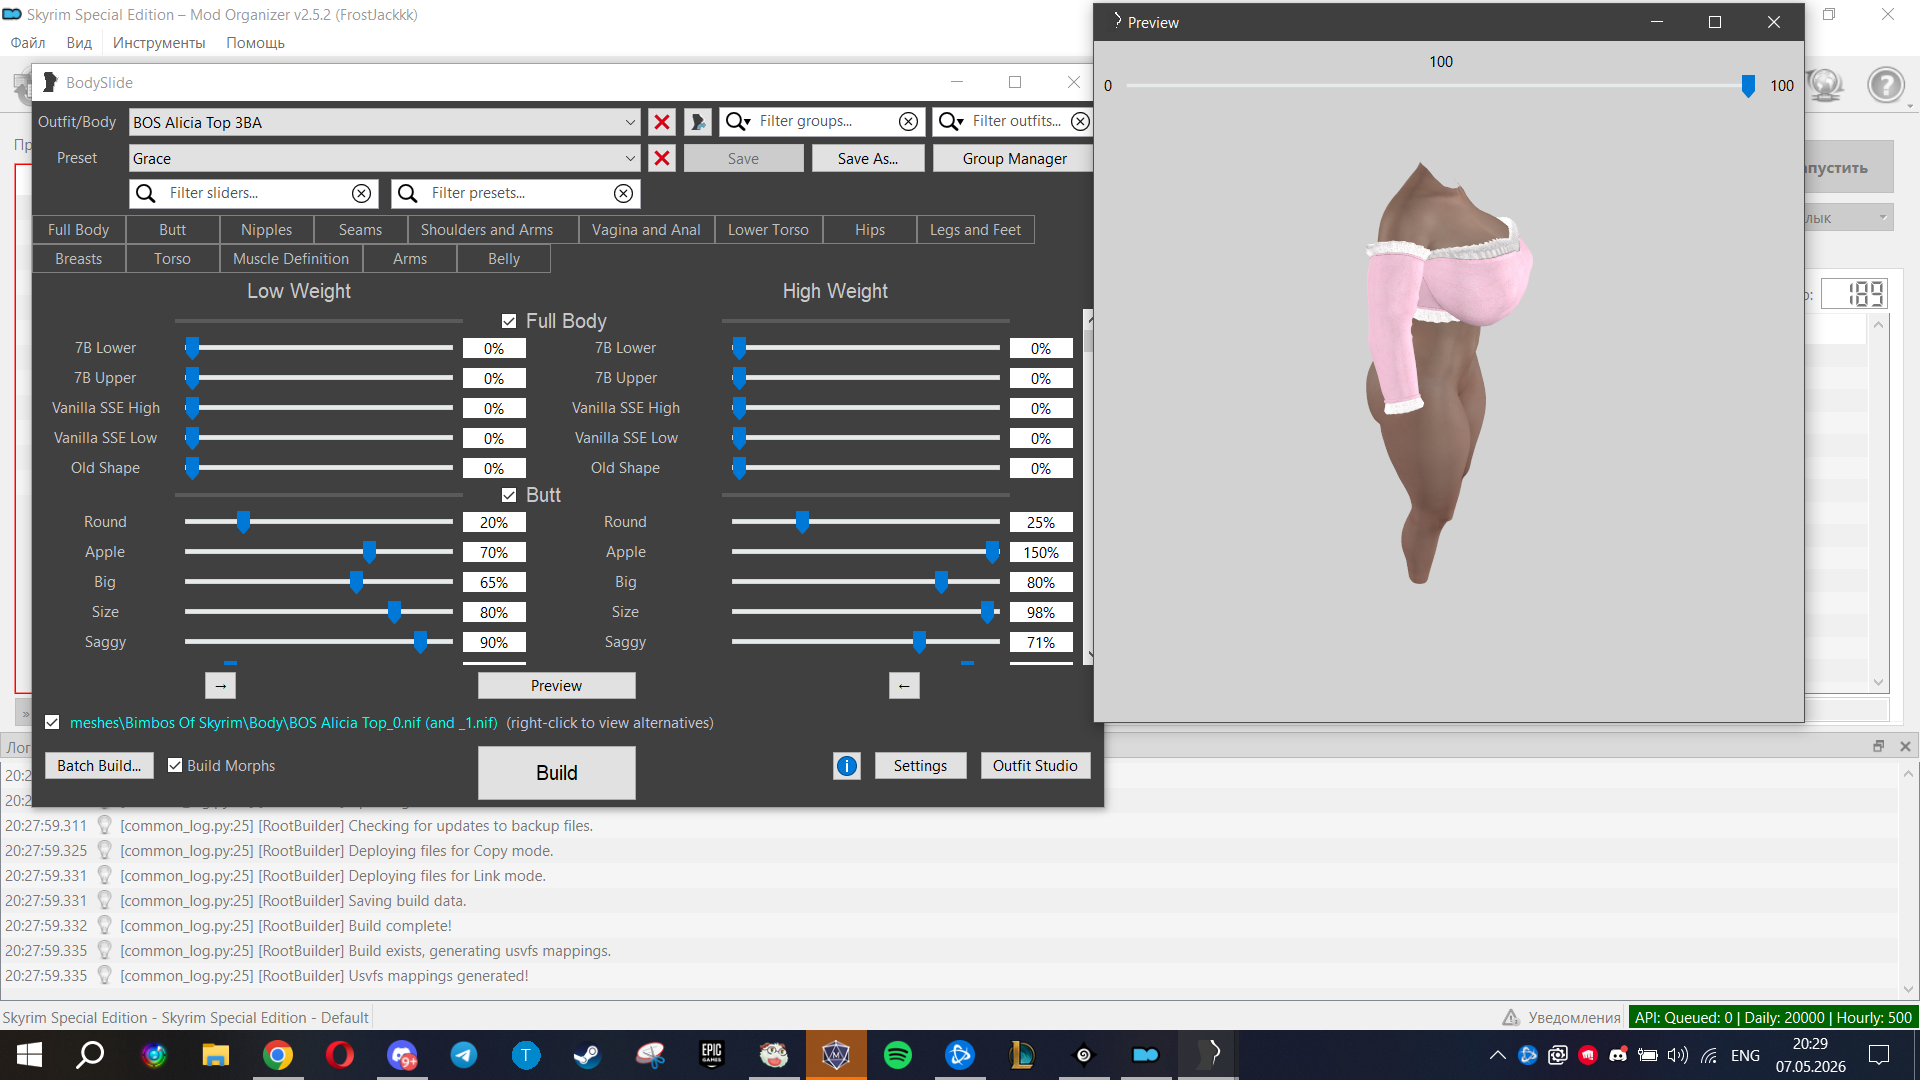Open filter groups search icon menu
Viewport: 1920px width, 1080px height.
click(x=738, y=121)
